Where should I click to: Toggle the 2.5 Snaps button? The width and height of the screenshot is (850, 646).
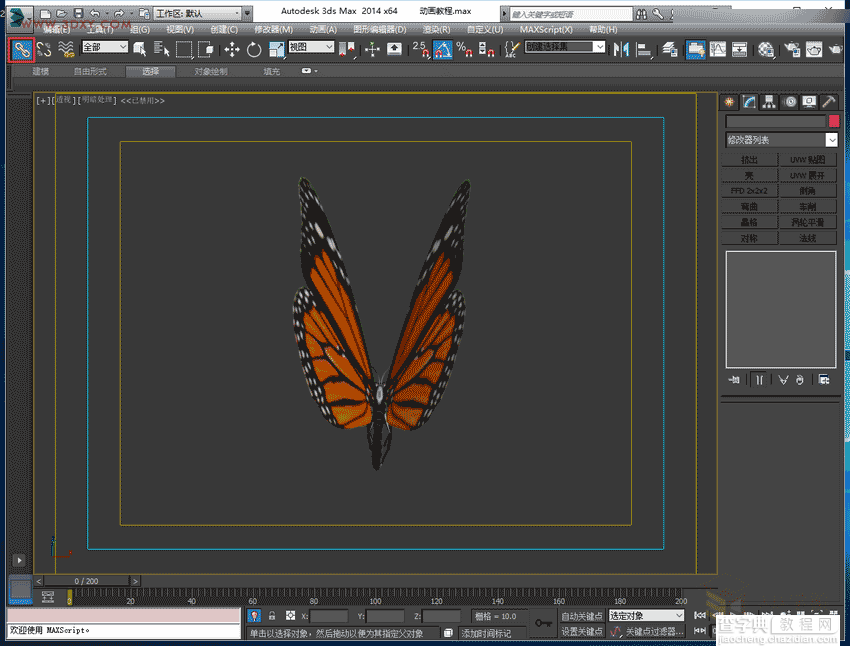tap(421, 49)
